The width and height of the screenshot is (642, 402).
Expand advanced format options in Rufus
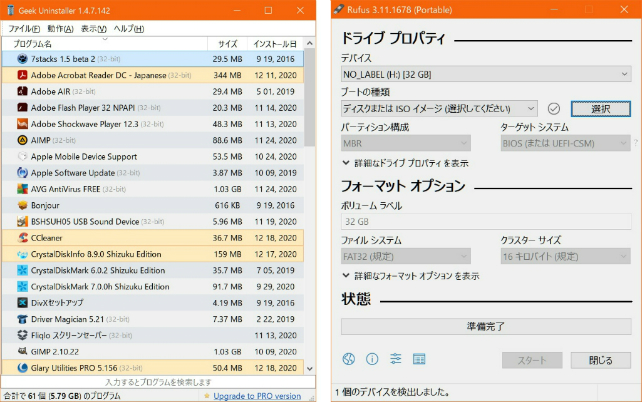pyautogui.click(x=410, y=276)
